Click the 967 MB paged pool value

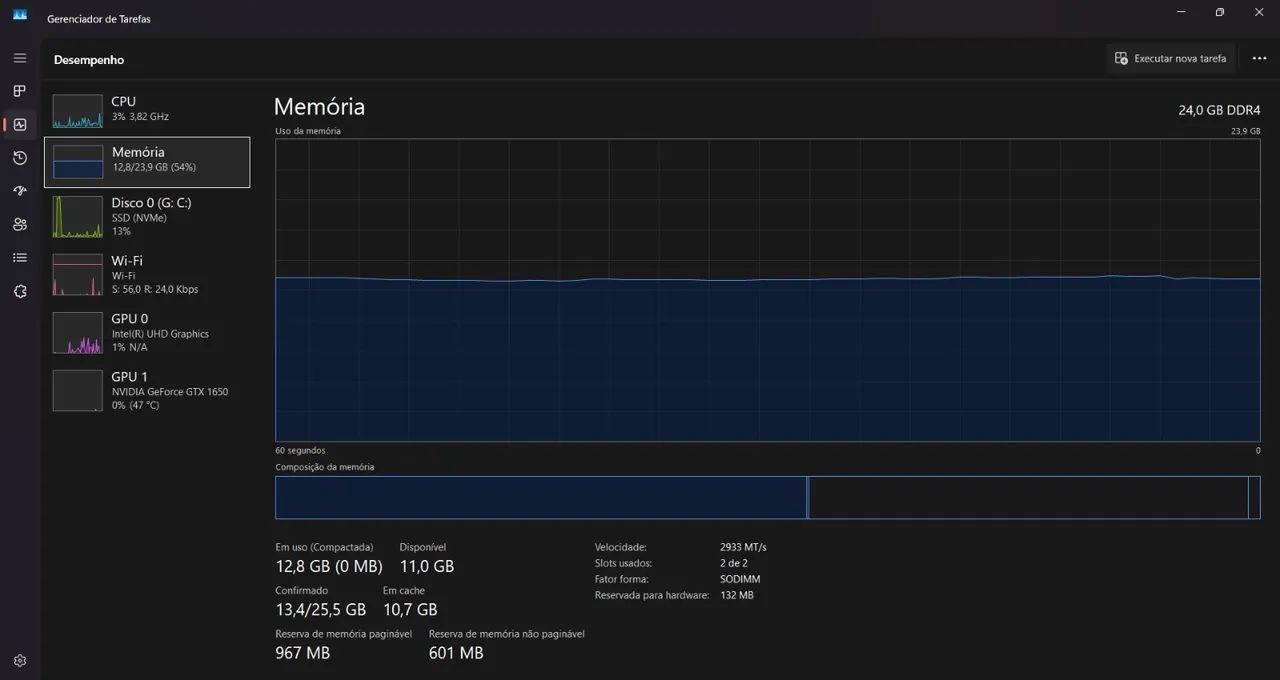click(303, 653)
